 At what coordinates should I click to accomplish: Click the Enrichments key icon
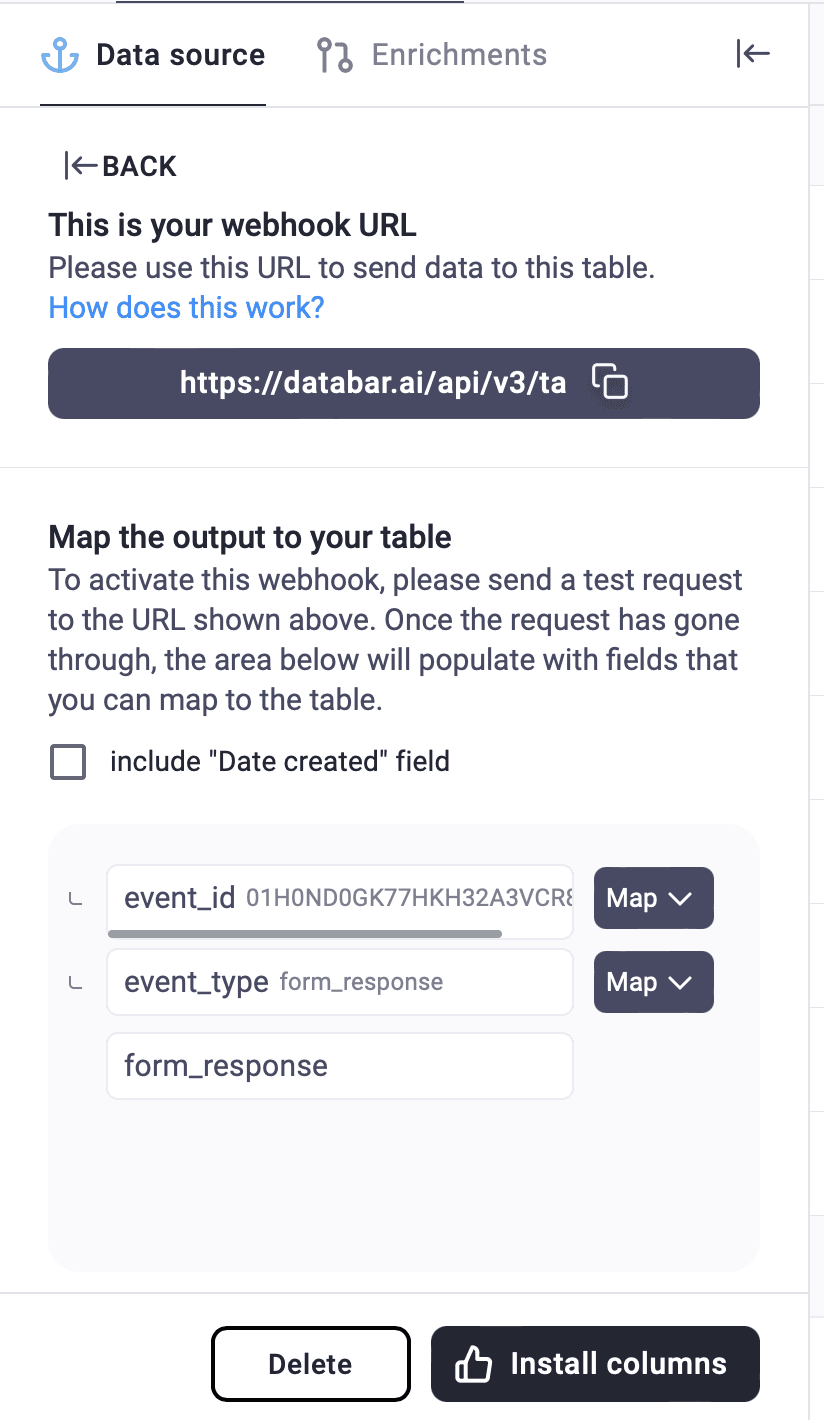[333, 54]
